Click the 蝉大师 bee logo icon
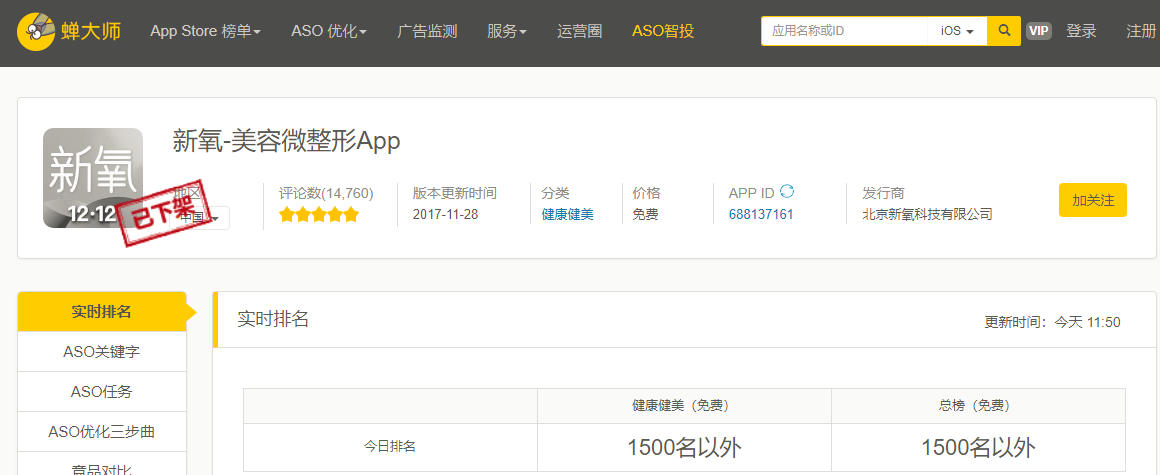Screen dimensions: 1160x475 36,31
